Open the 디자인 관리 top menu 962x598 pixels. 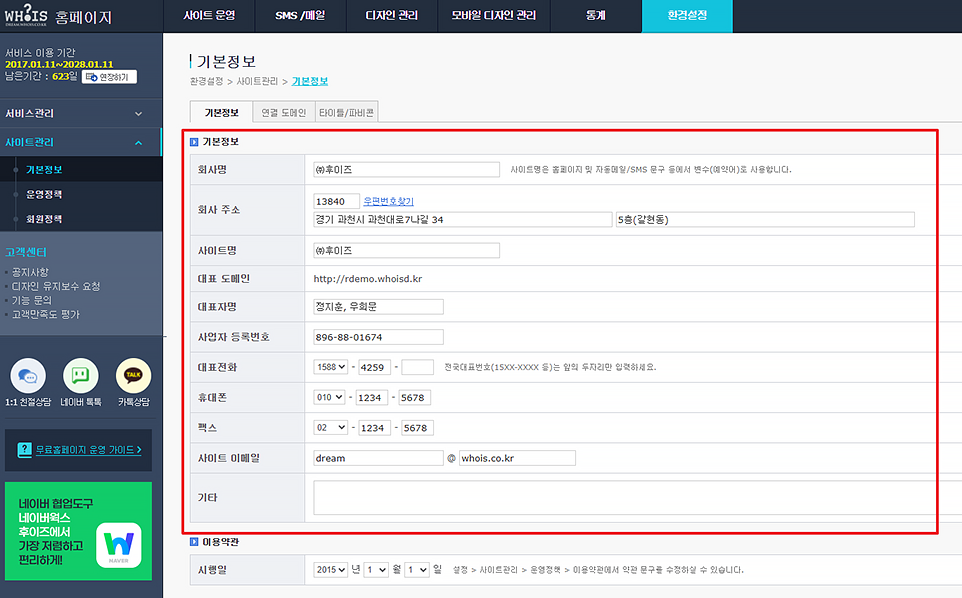click(392, 16)
